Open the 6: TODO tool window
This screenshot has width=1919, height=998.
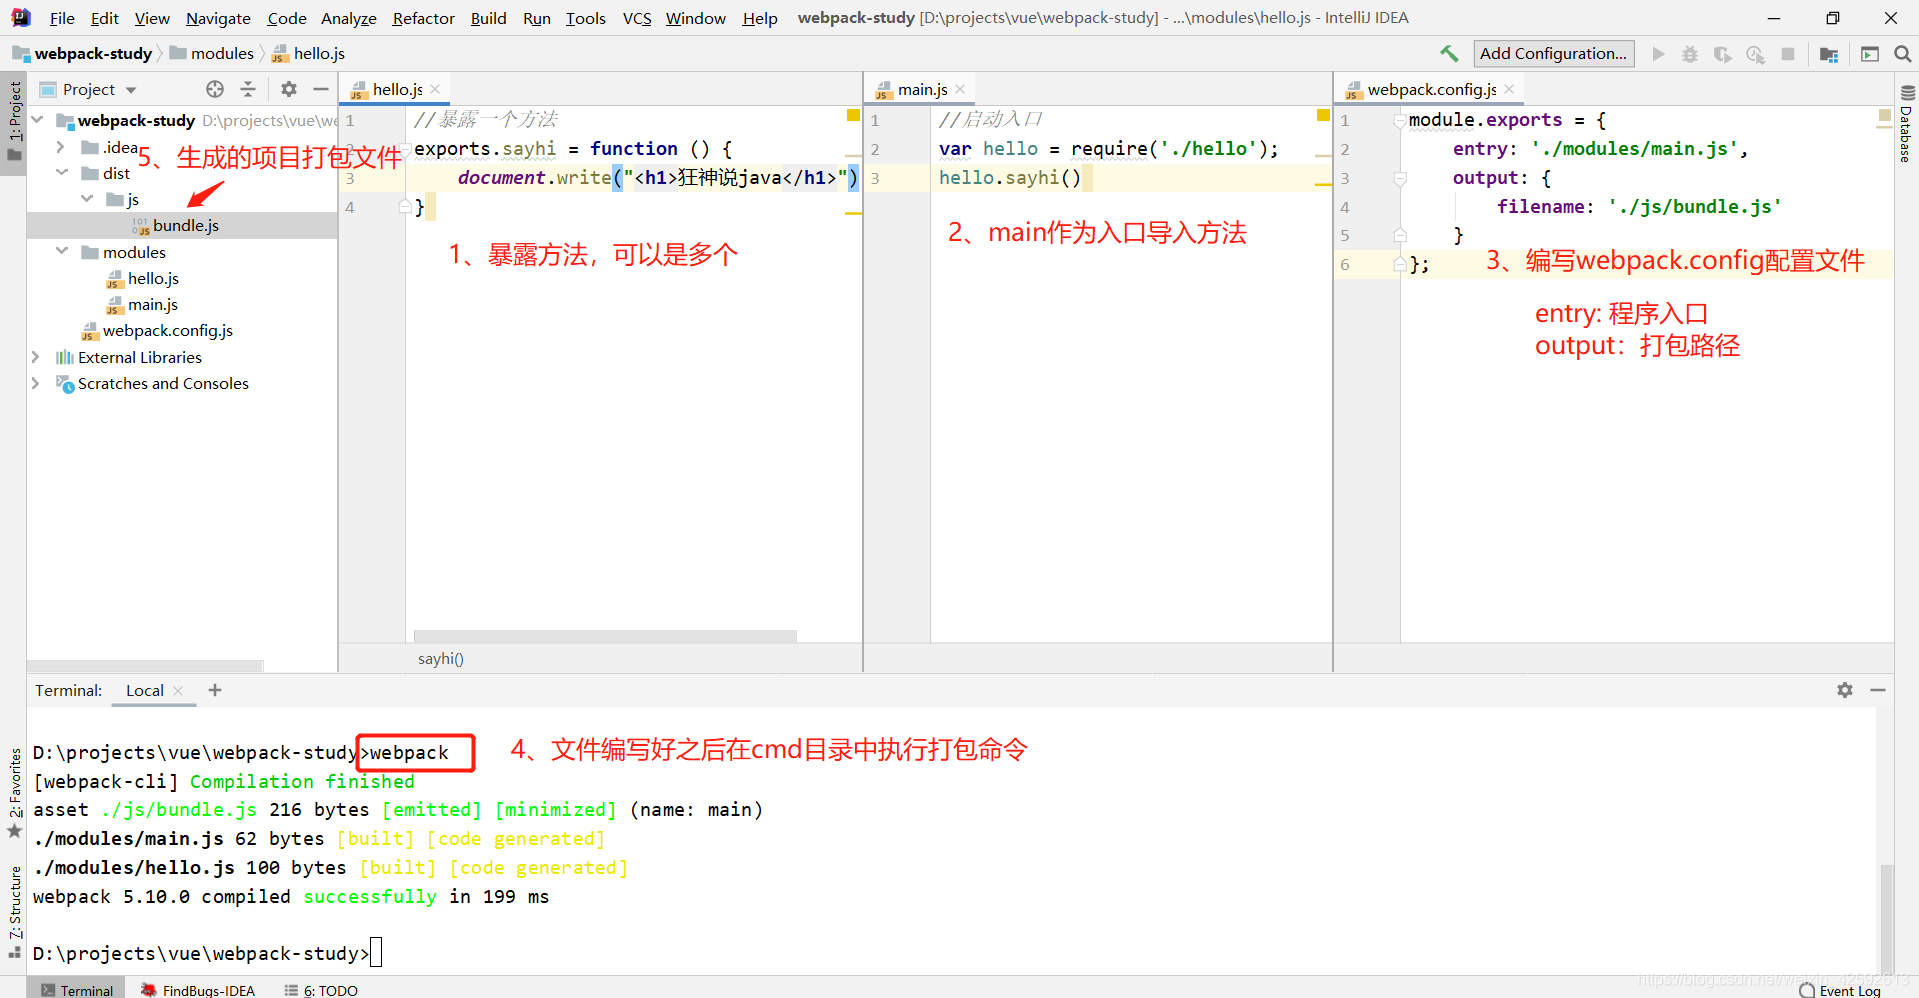[x=321, y=990]
